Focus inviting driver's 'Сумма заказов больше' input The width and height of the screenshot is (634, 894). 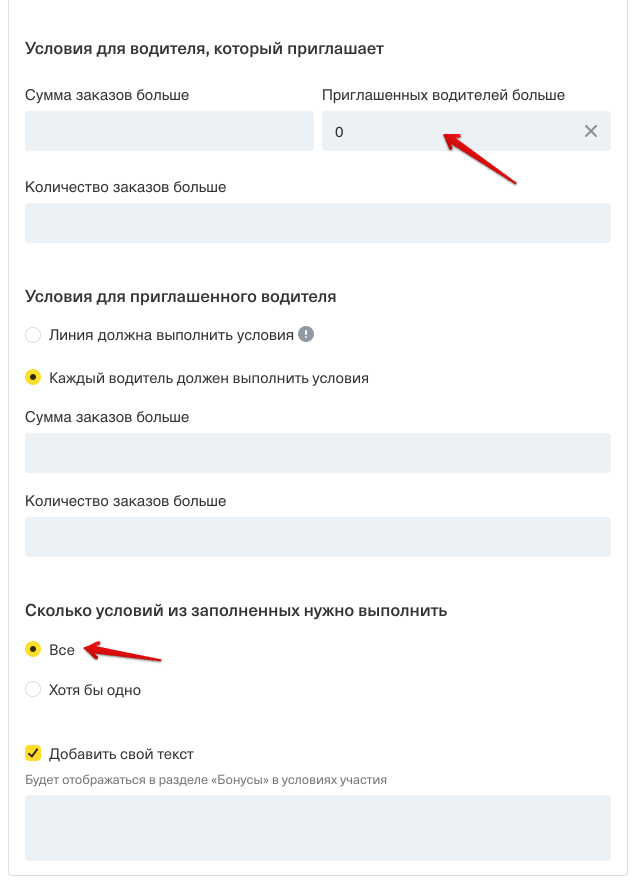(x=169, y=131)
